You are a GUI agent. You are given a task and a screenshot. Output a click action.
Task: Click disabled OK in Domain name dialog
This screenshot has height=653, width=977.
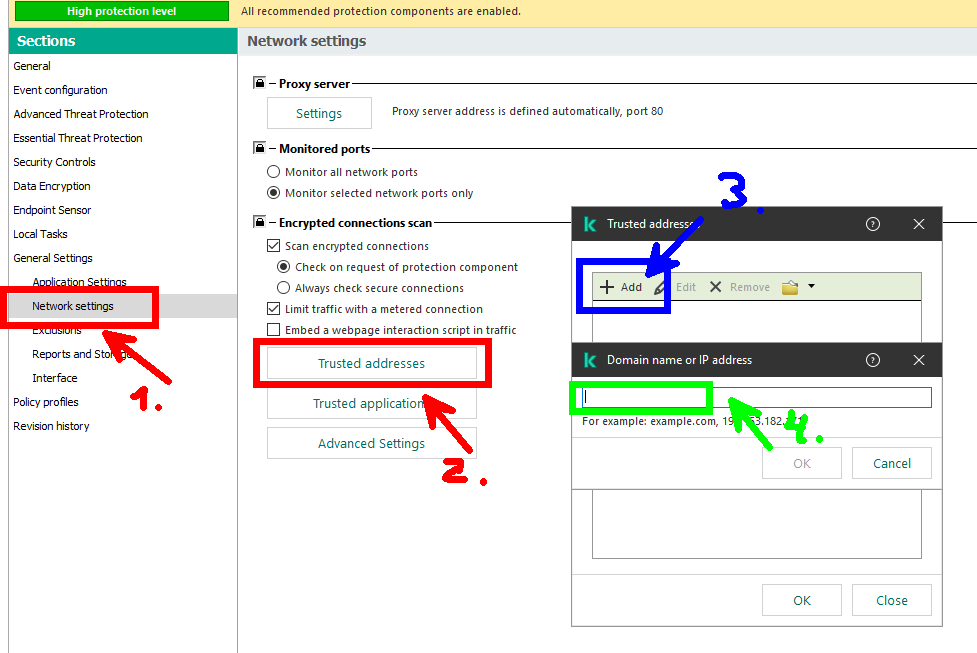(x=801, y=463)
